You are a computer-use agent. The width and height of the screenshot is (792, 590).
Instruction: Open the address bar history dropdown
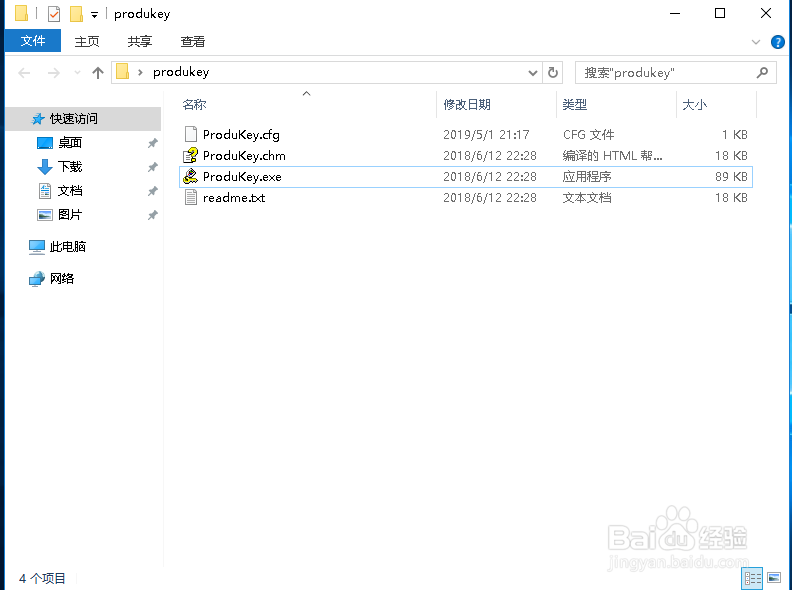click(x=532, y=73)
